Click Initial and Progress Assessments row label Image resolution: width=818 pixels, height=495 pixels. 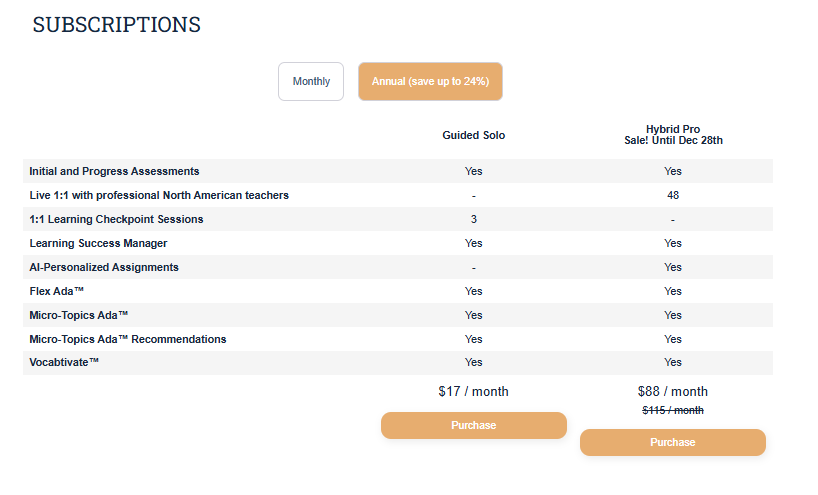coord(114,171)
